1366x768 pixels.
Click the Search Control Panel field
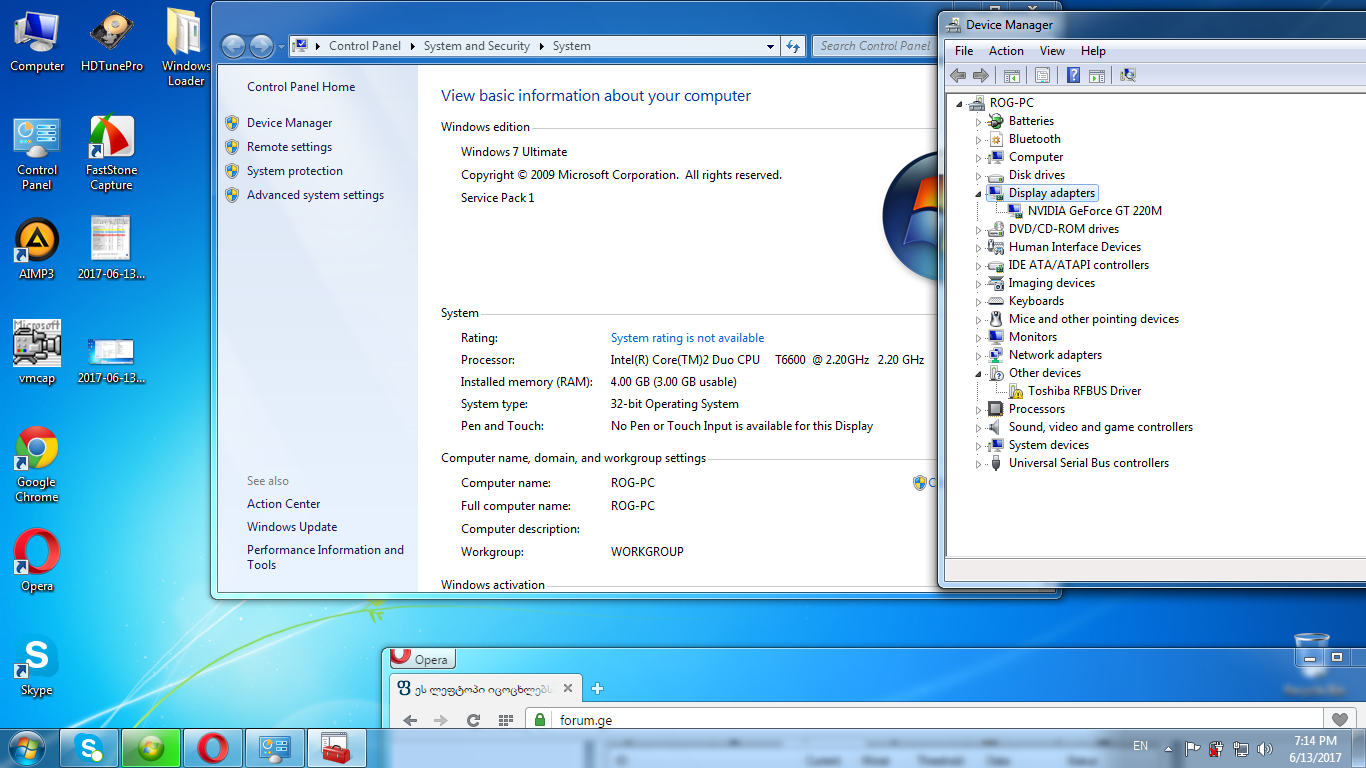click(x=874, y=46)
